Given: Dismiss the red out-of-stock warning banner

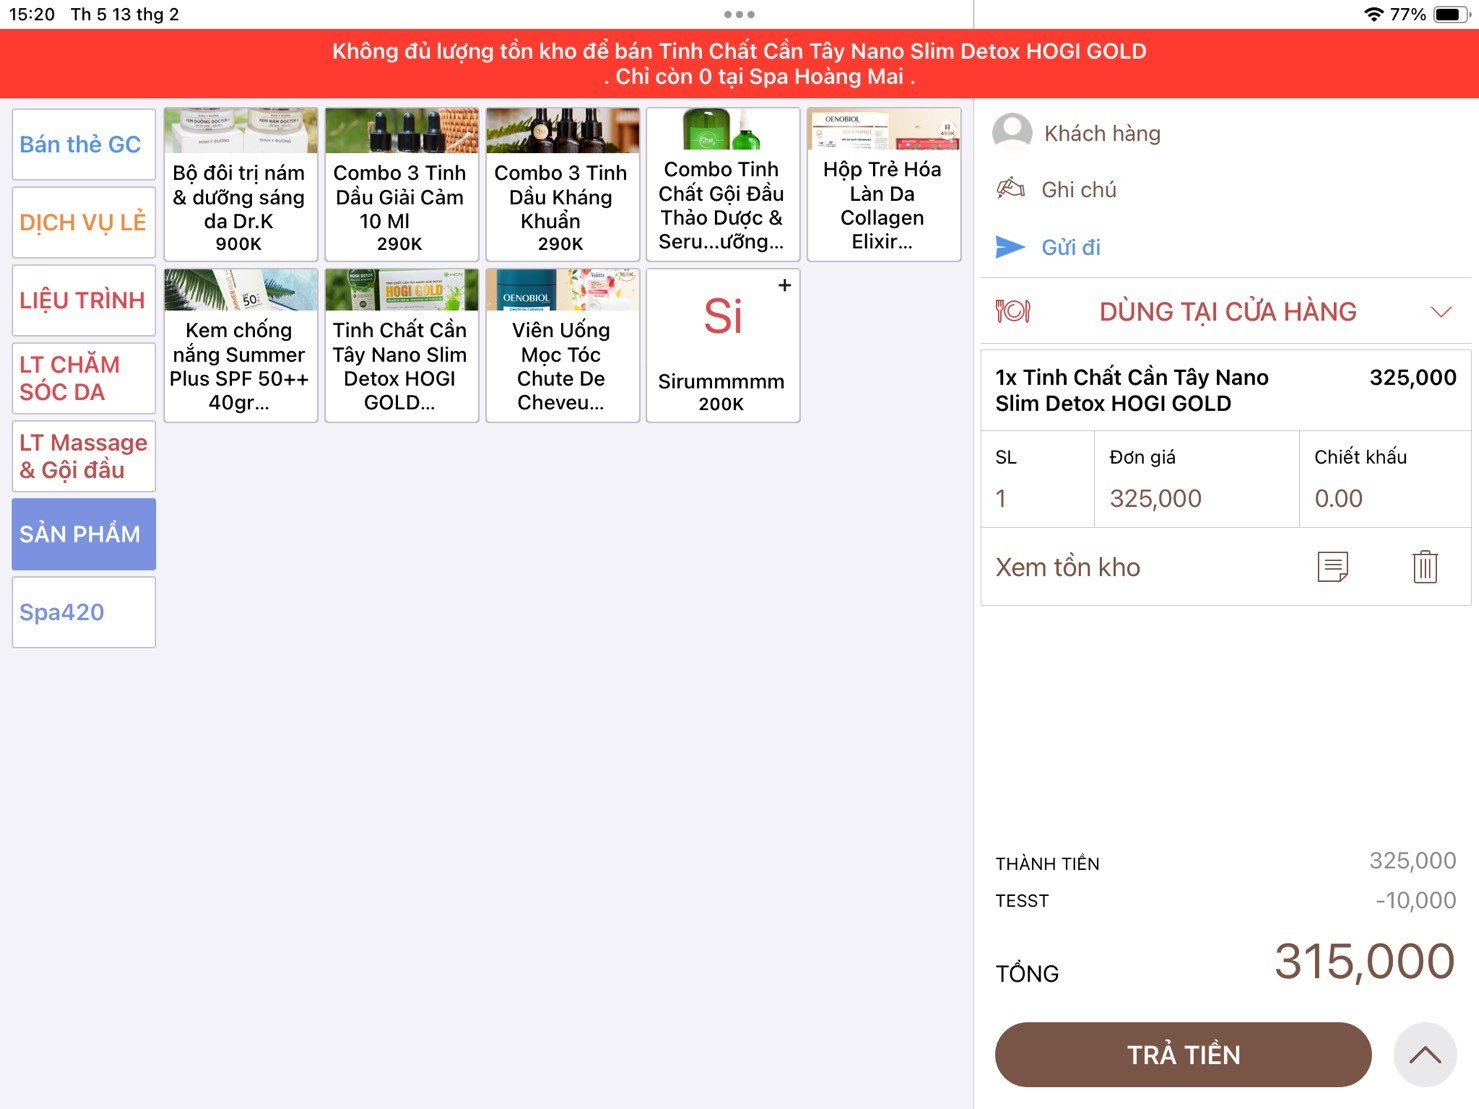Looking at the screenshot, I should point(739,63).
